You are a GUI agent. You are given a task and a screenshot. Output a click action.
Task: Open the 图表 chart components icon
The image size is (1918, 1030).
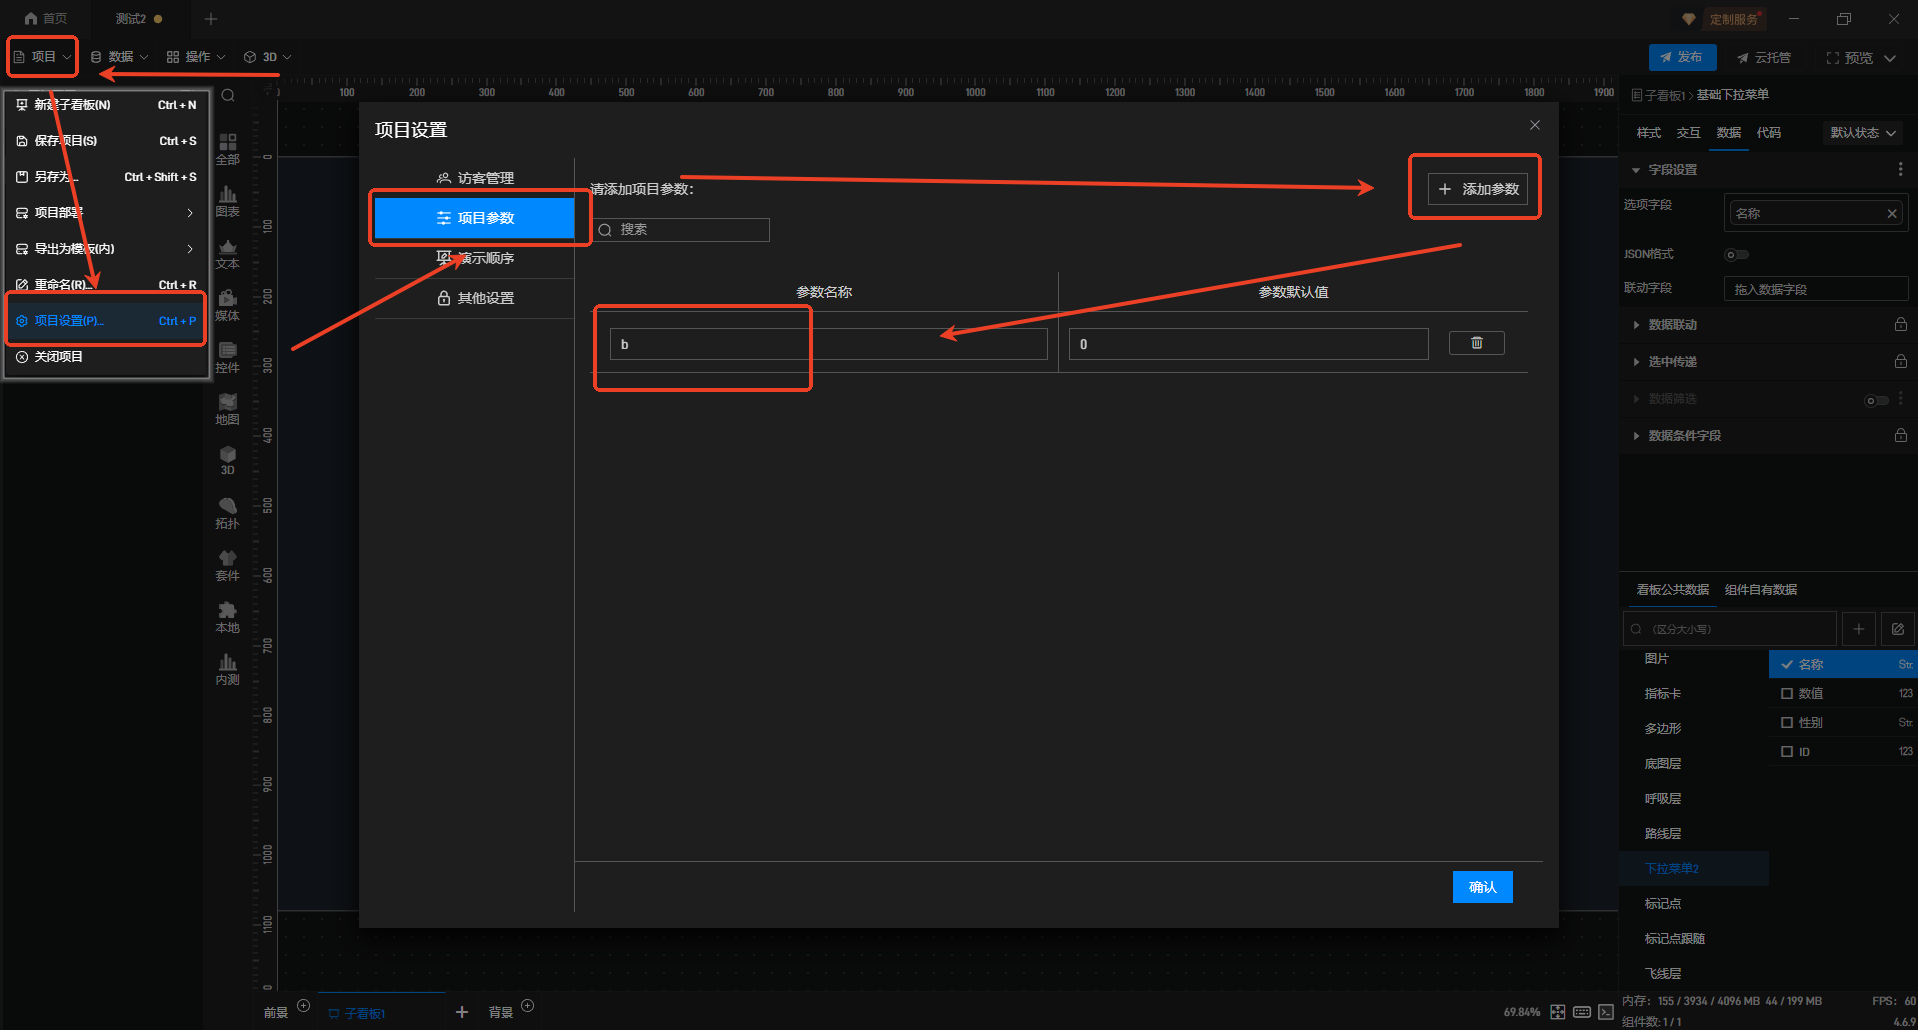[228, 201]
